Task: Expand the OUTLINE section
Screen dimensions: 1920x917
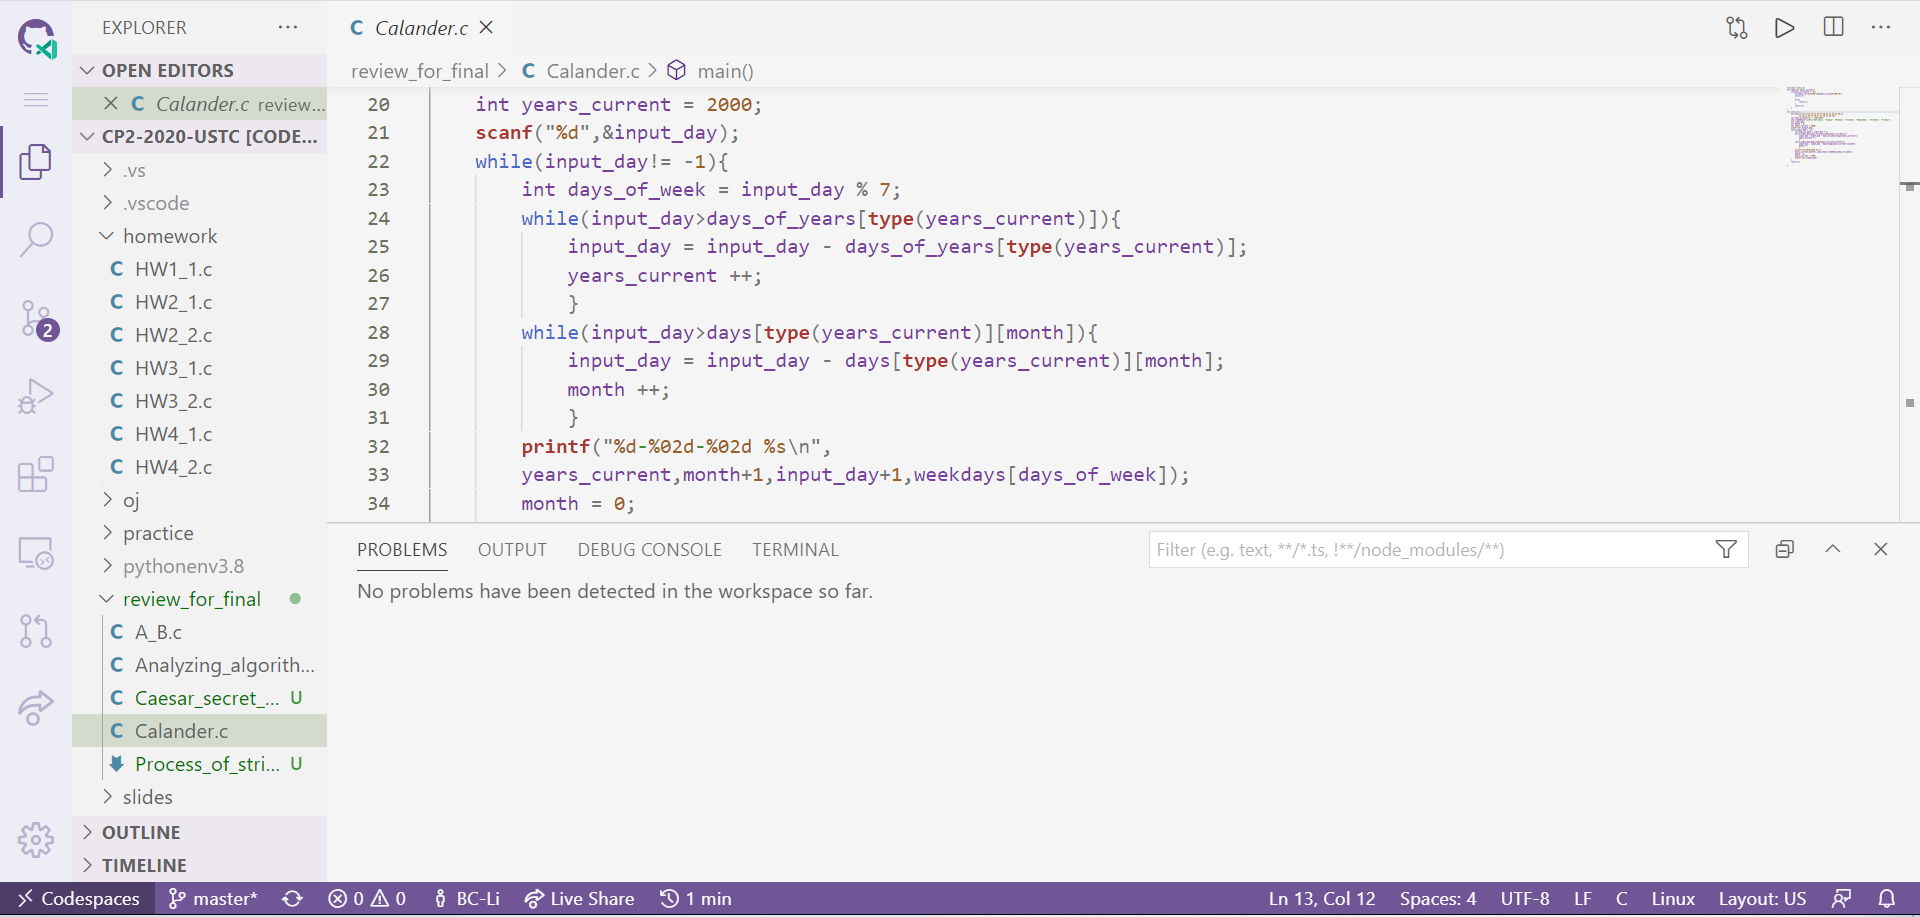Action: click(x=200, y=832)
